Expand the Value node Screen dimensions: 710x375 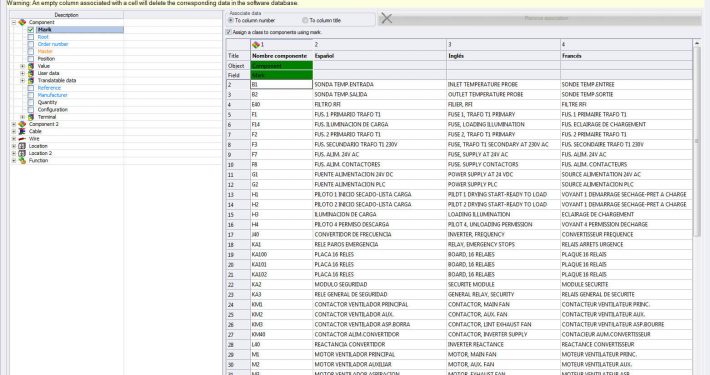[x=22, y=66]
